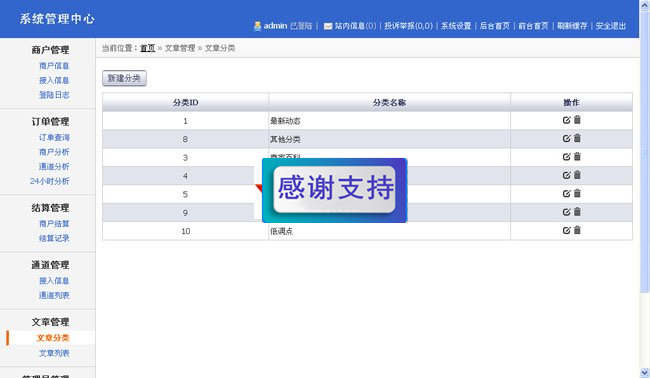The height and width of the screenshot is (378, 650).
Task: Open 商户结算 under 结算管理
Action: tap(54, 223)
